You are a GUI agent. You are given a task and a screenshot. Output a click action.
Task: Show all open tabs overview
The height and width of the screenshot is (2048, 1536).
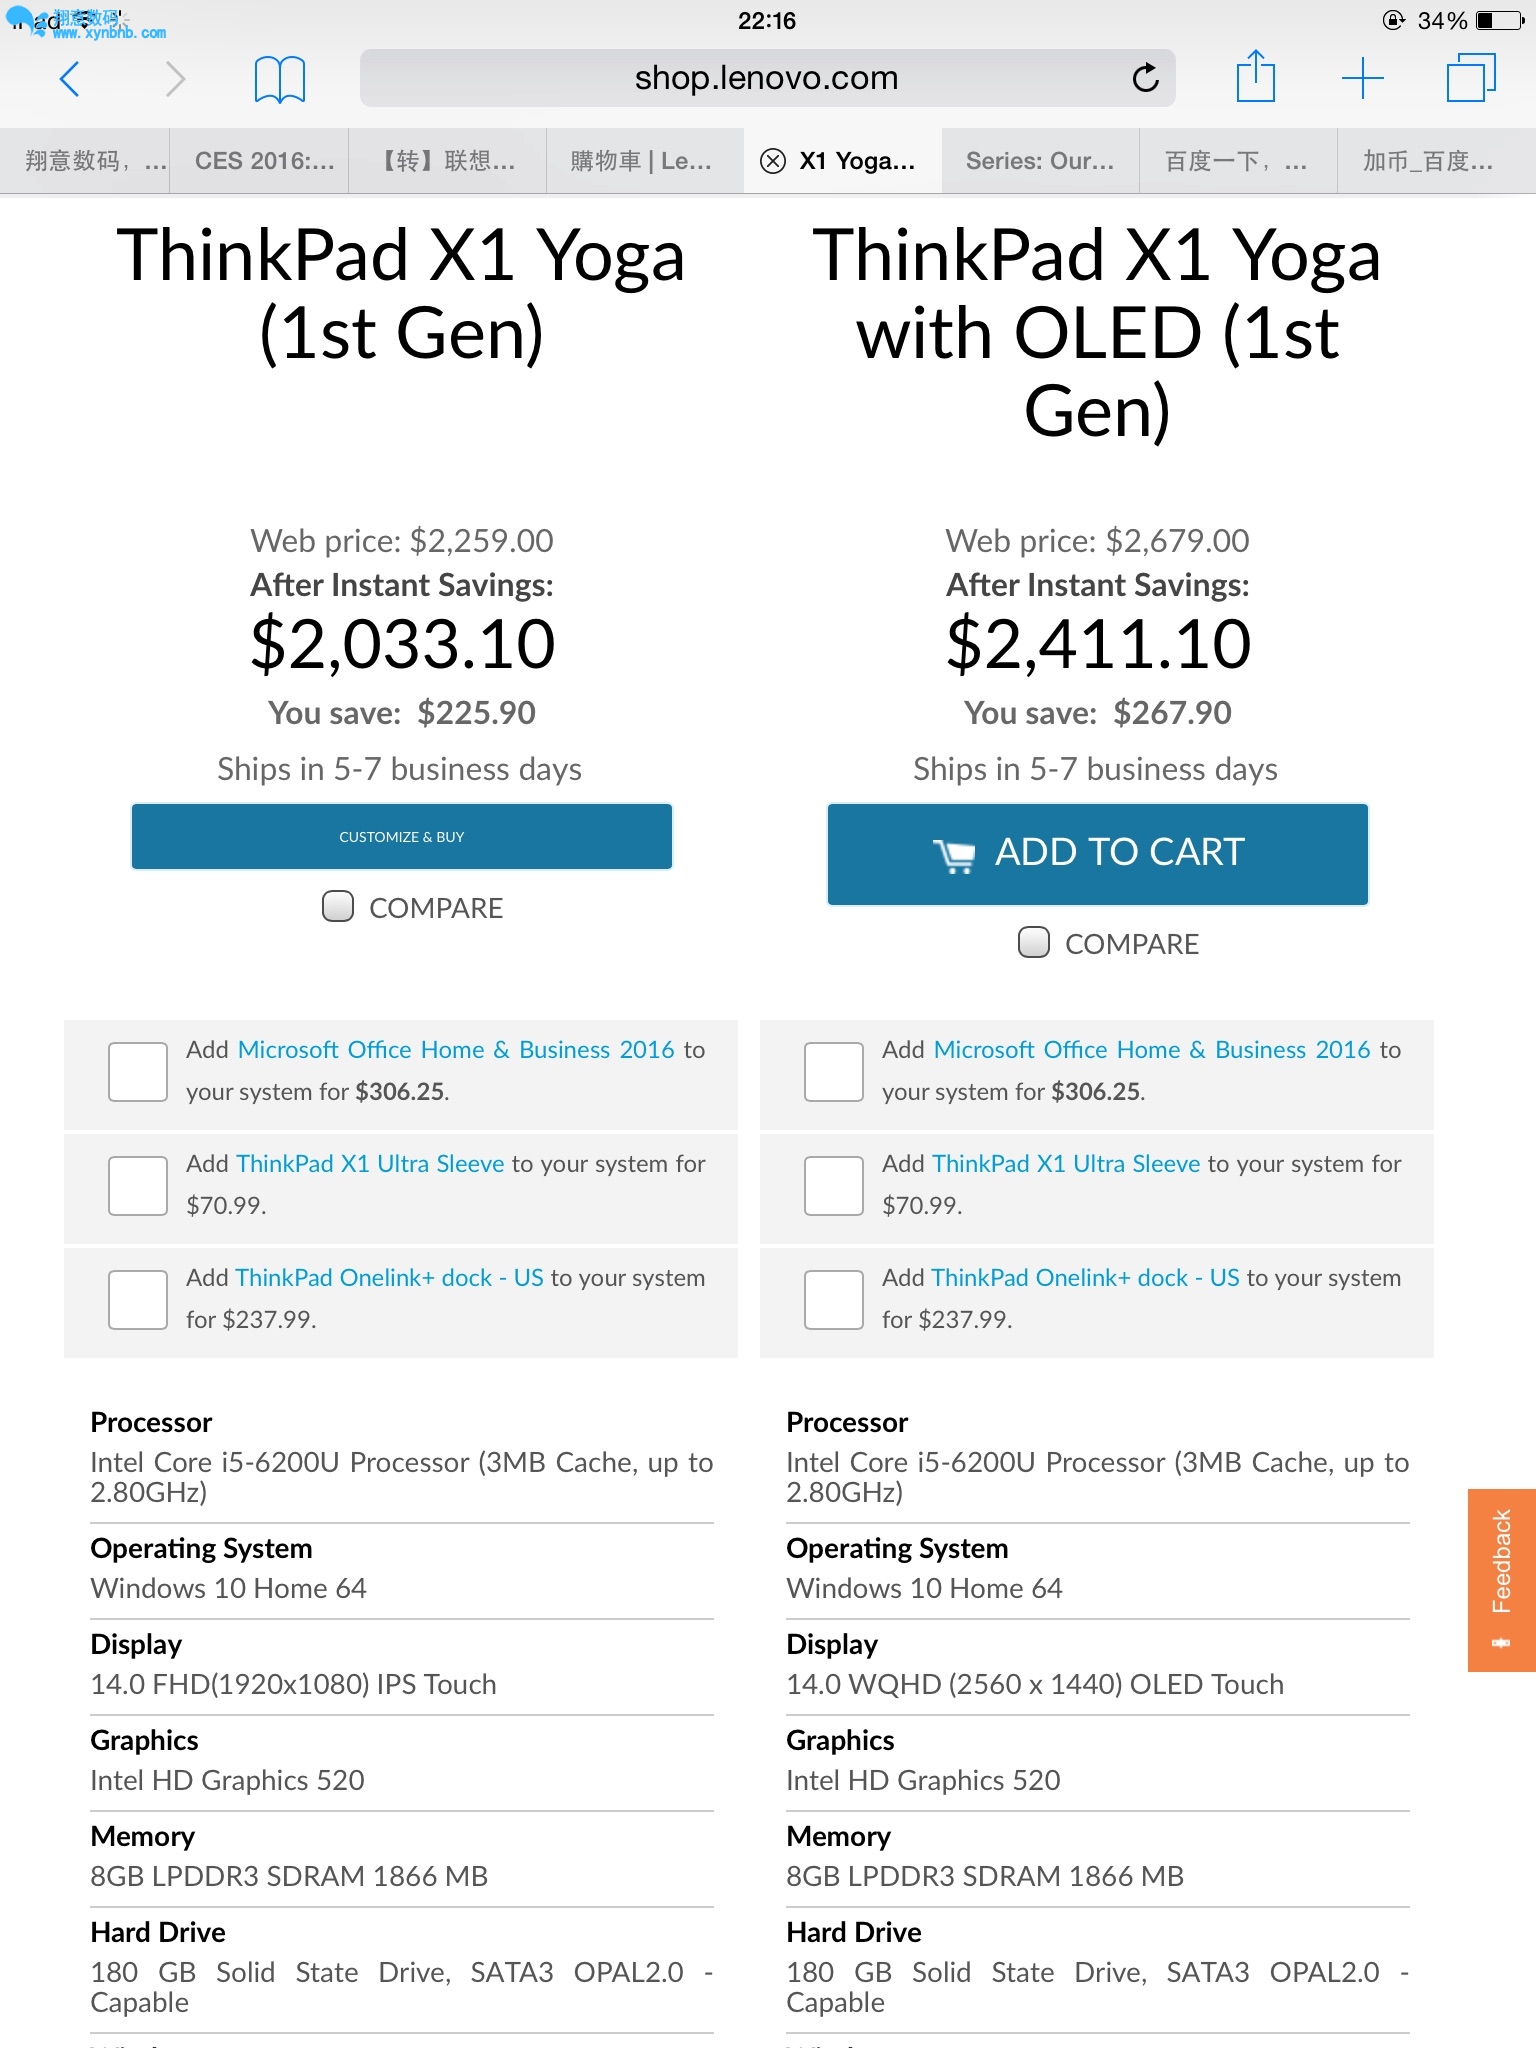(x=1470, y=78)
